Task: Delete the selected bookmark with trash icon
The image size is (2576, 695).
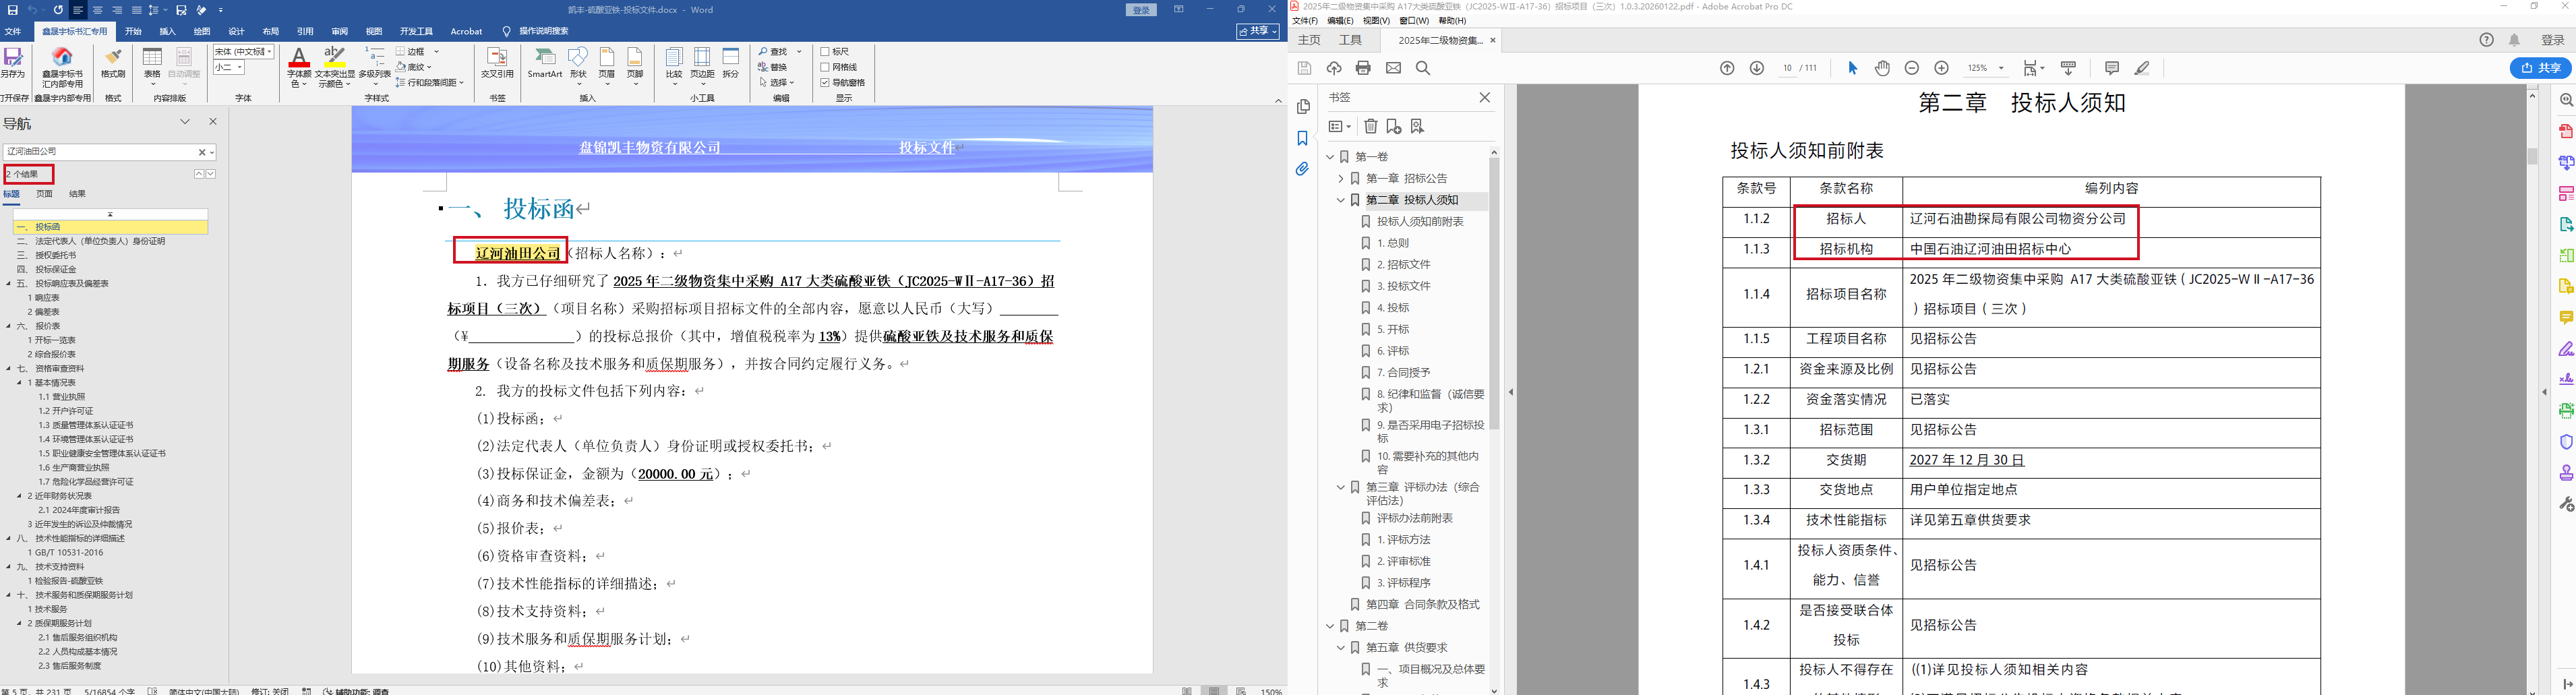Action: click(x=1371, y=126)
